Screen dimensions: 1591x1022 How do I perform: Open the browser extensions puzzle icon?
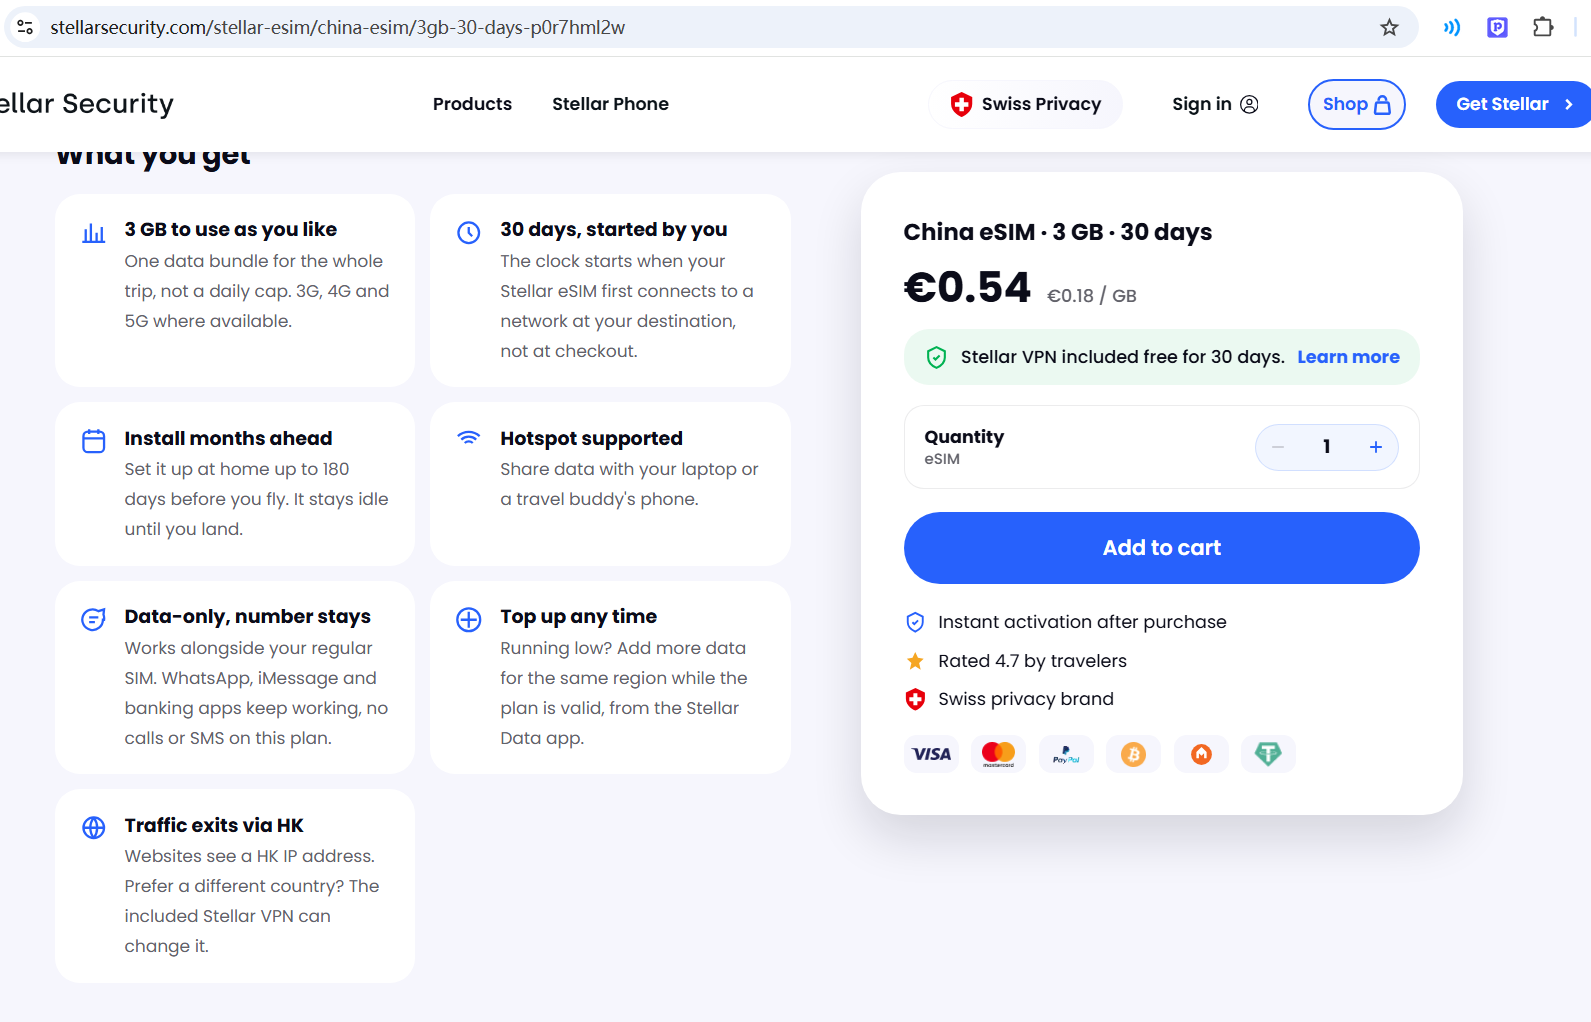(1543, 27)
